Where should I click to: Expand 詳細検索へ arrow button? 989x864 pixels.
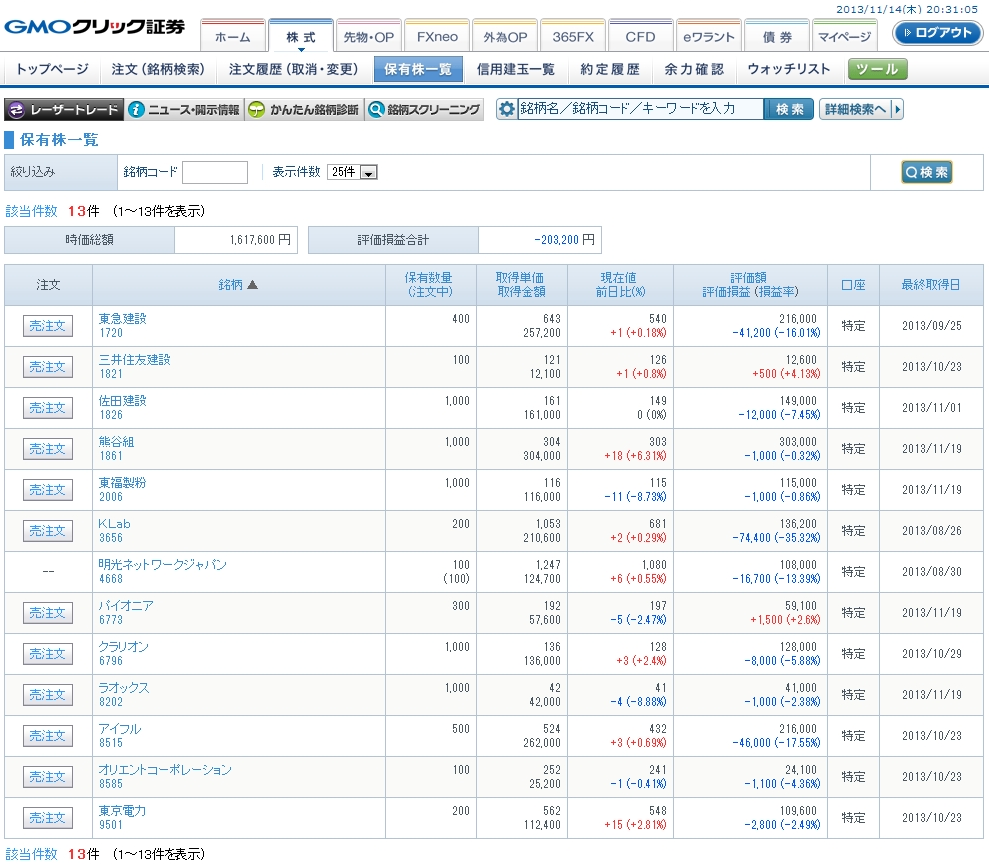coord(861,109)
